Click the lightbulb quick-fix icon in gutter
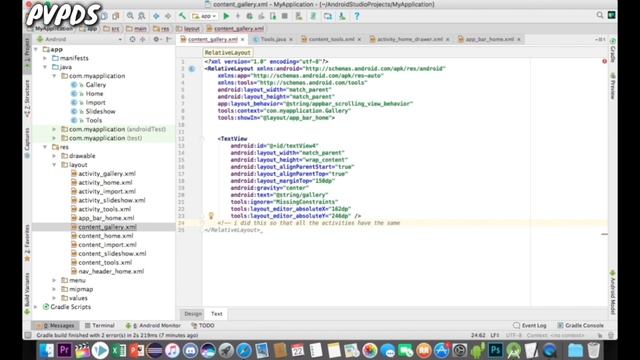Screen dimensions: 640x360 (x=211, y=216)
